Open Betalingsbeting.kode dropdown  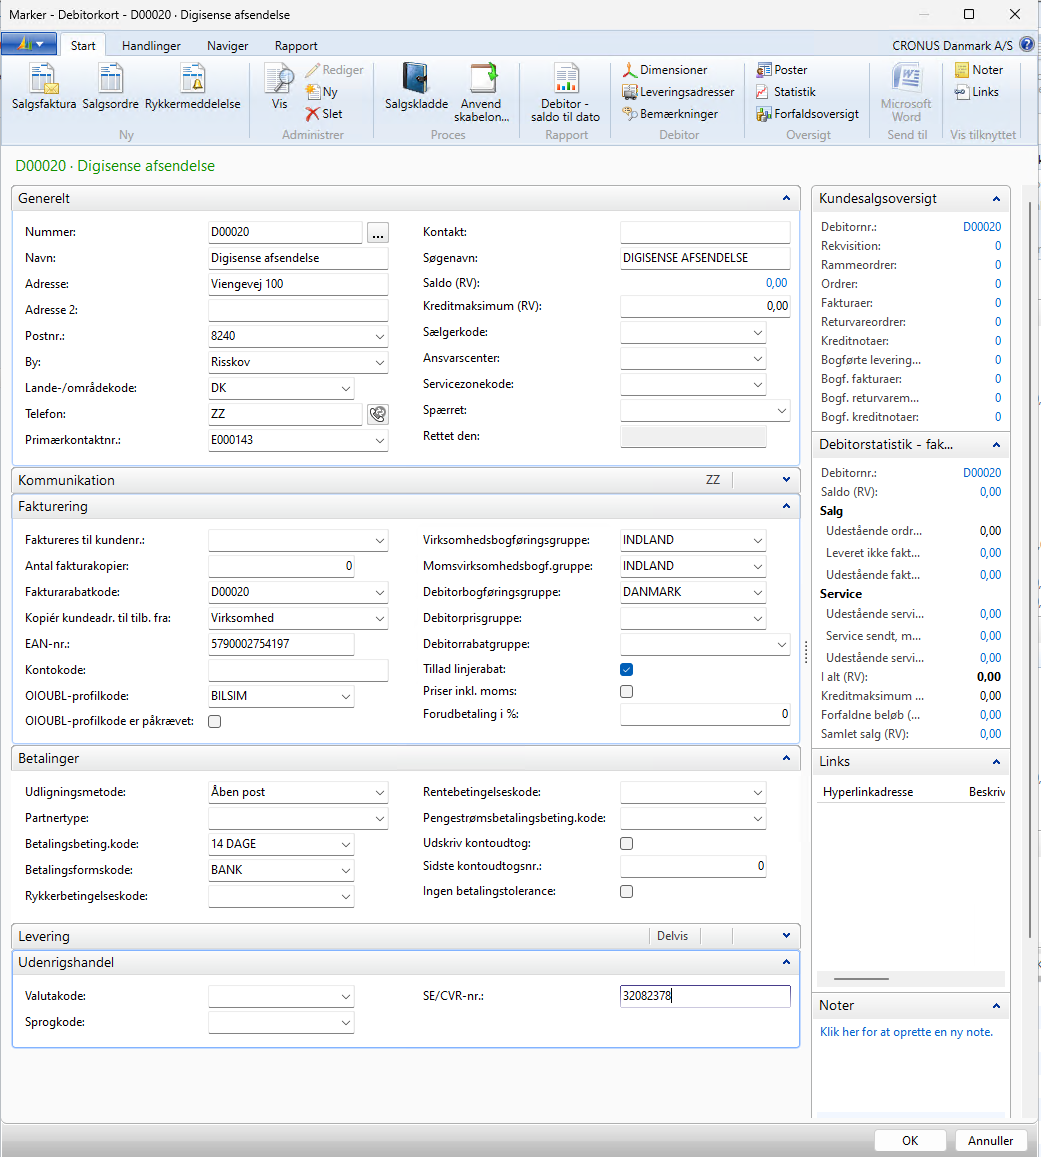(345, 844)
